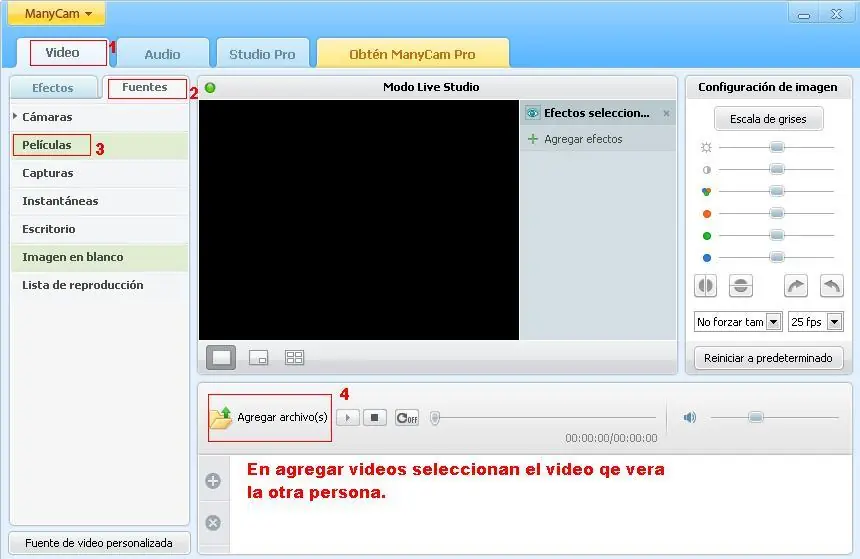The height and width of the screenshot is (559, 860).
Task: Select Instantáneas source
Action: pos(99,201)
